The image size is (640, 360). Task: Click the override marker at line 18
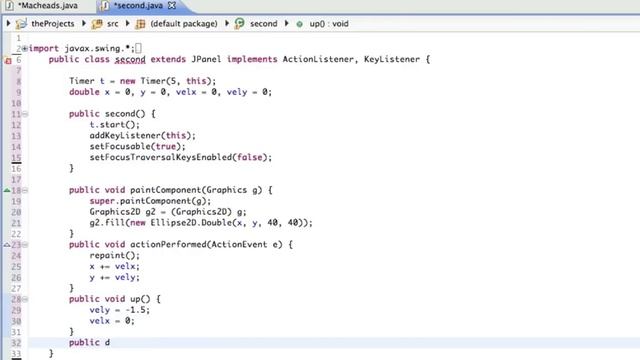point(7,190)
